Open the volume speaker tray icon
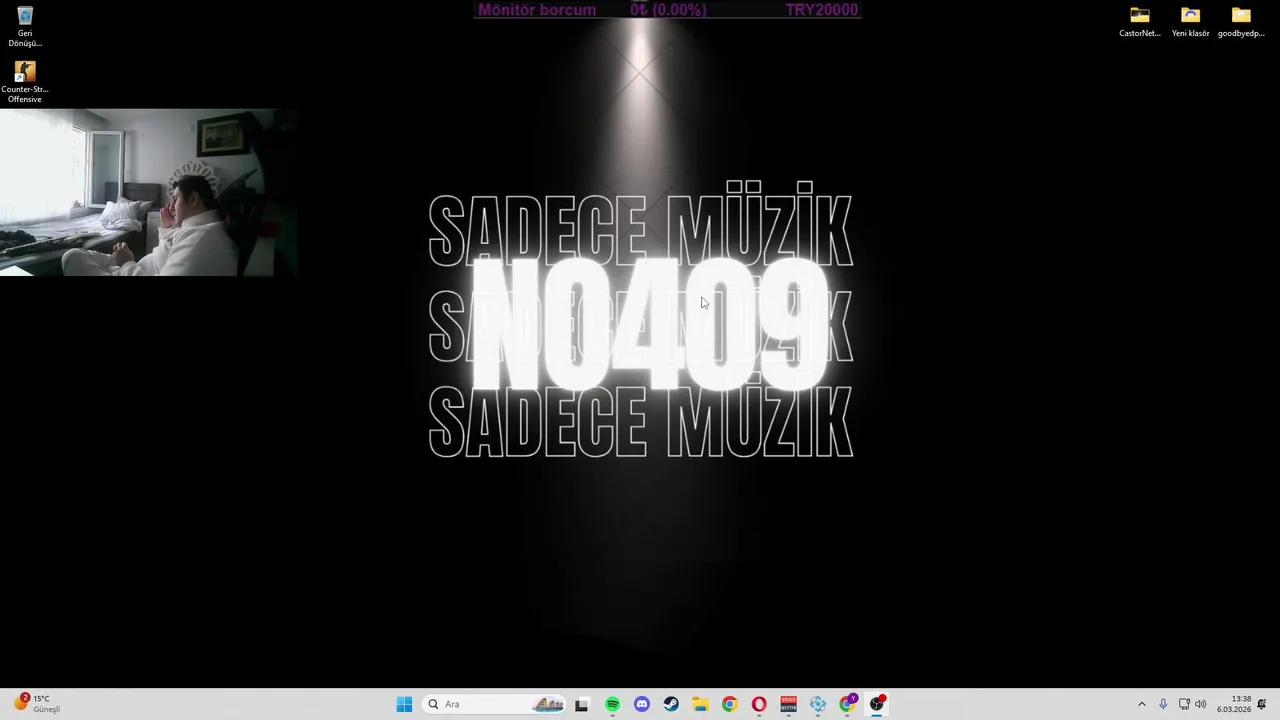 (1201, 704)
